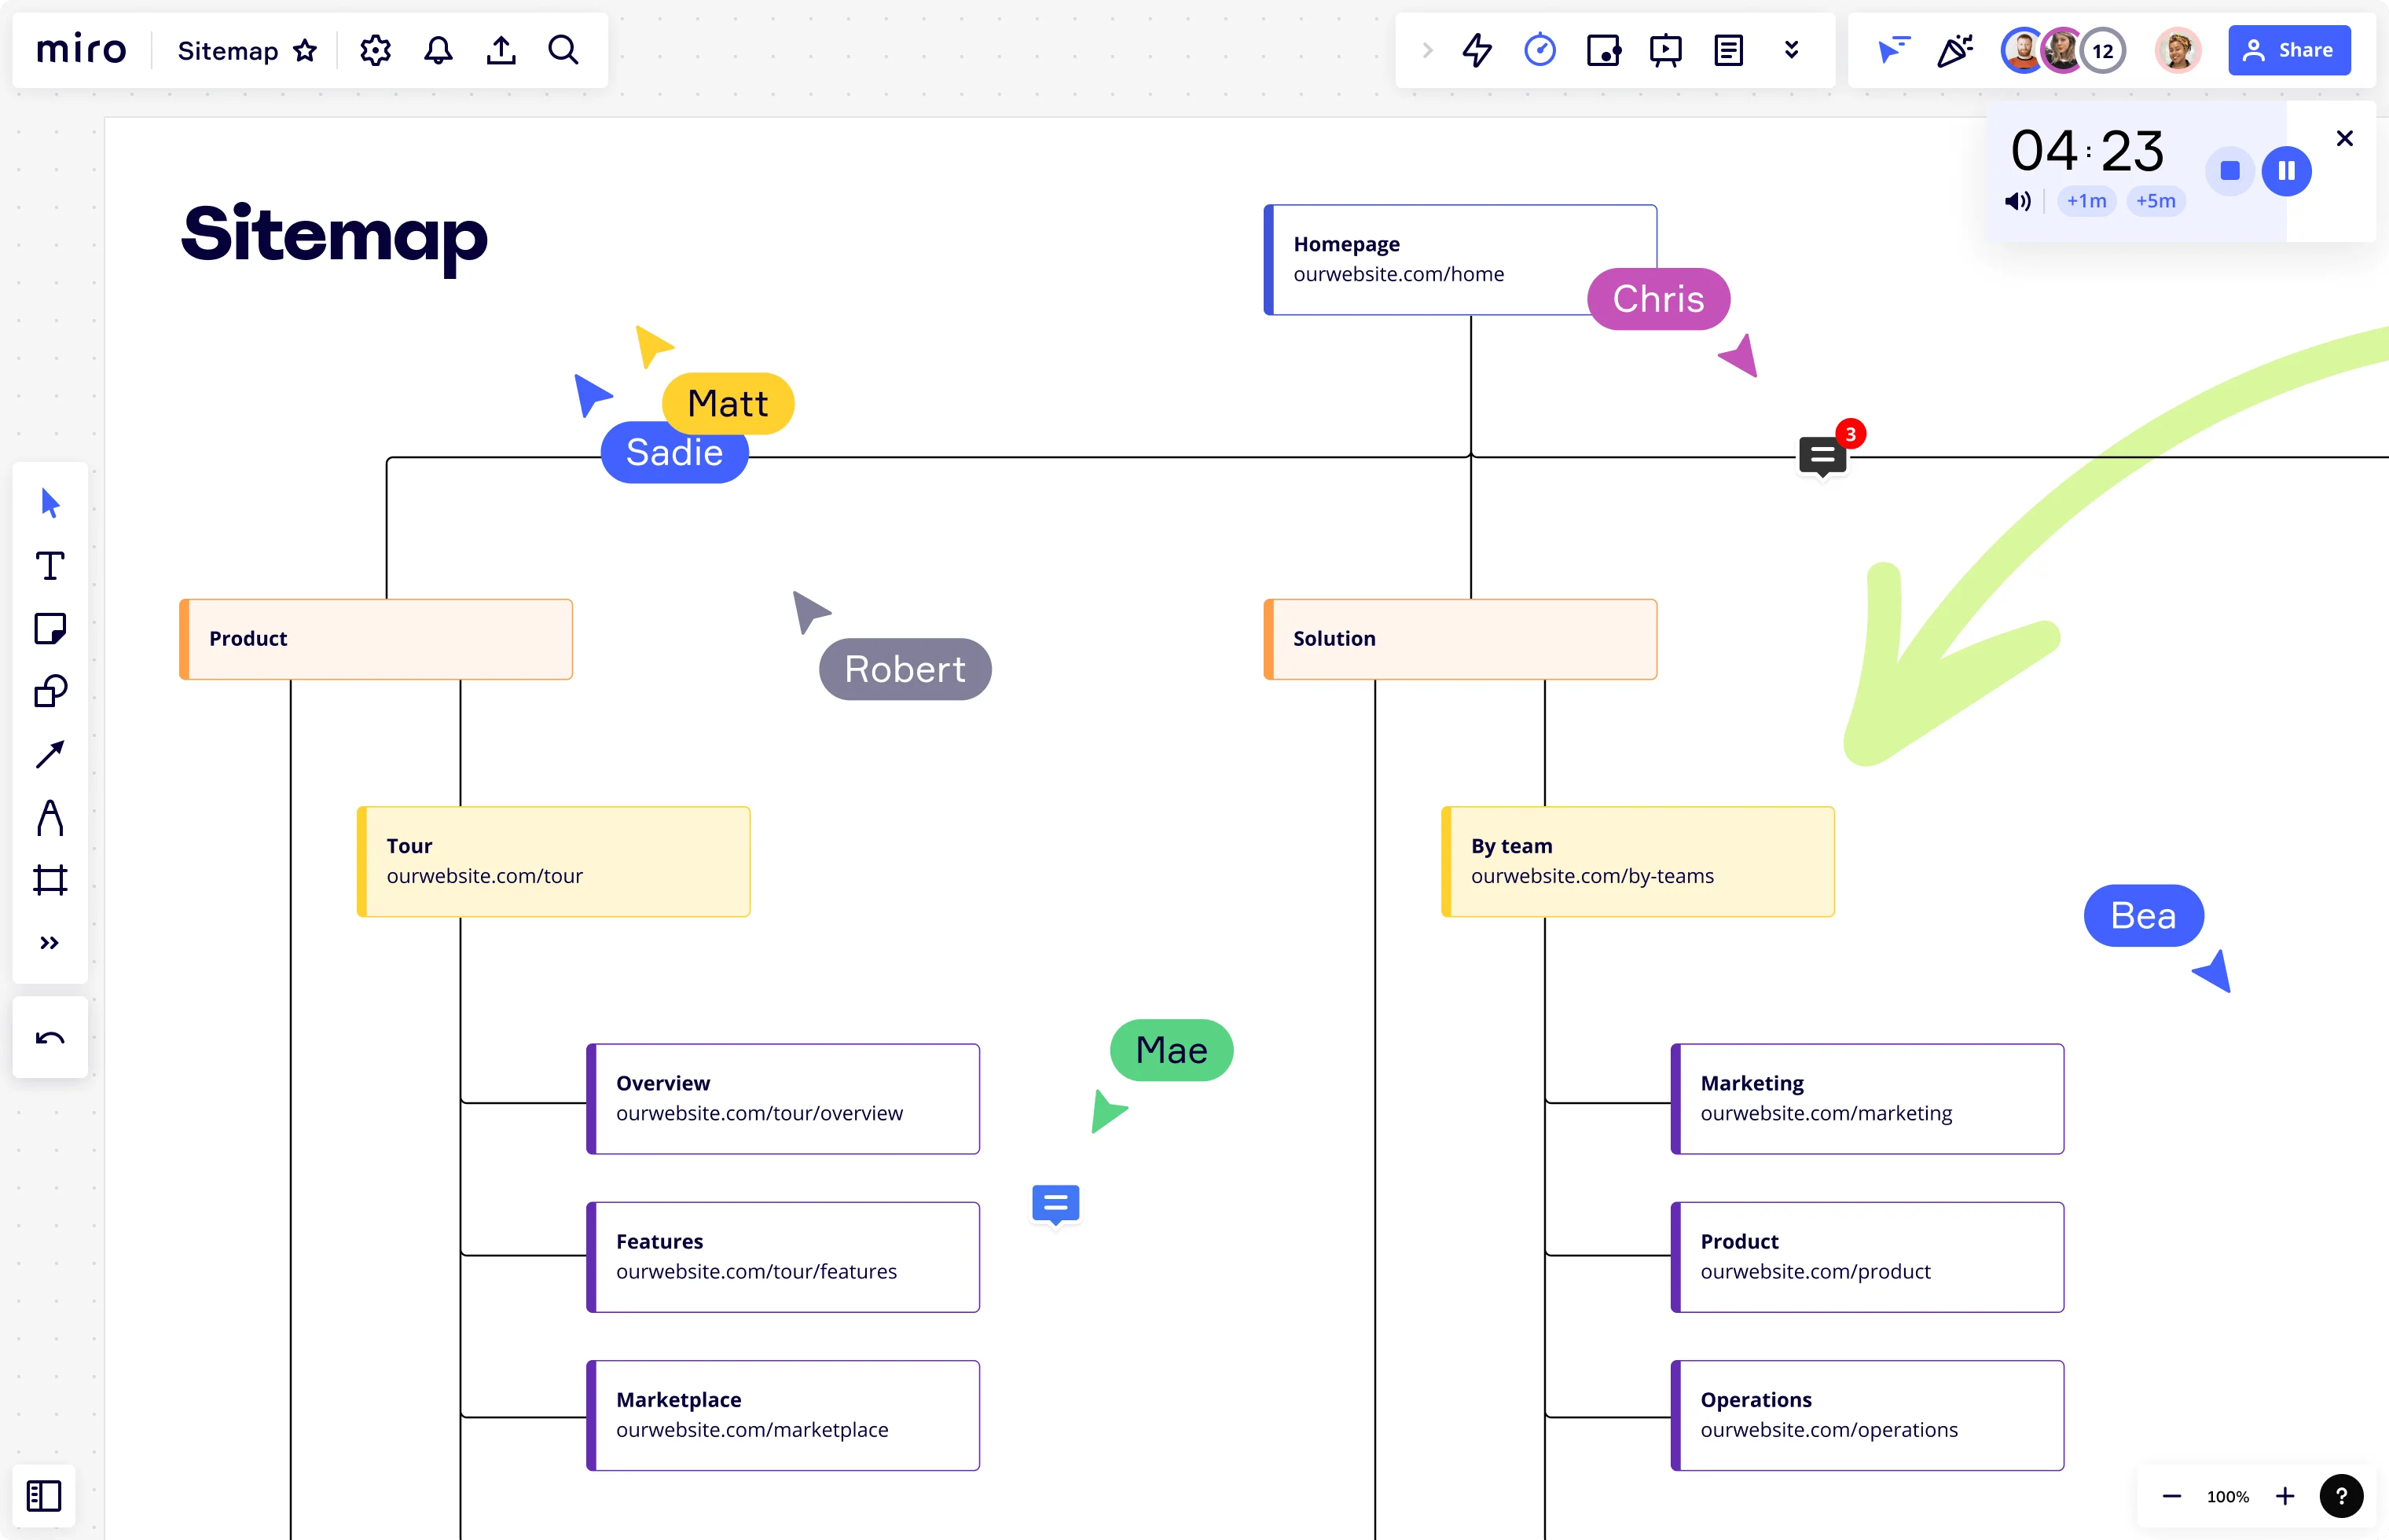
Task: Click the upload/export icon in toolbar
Action: 501,49
